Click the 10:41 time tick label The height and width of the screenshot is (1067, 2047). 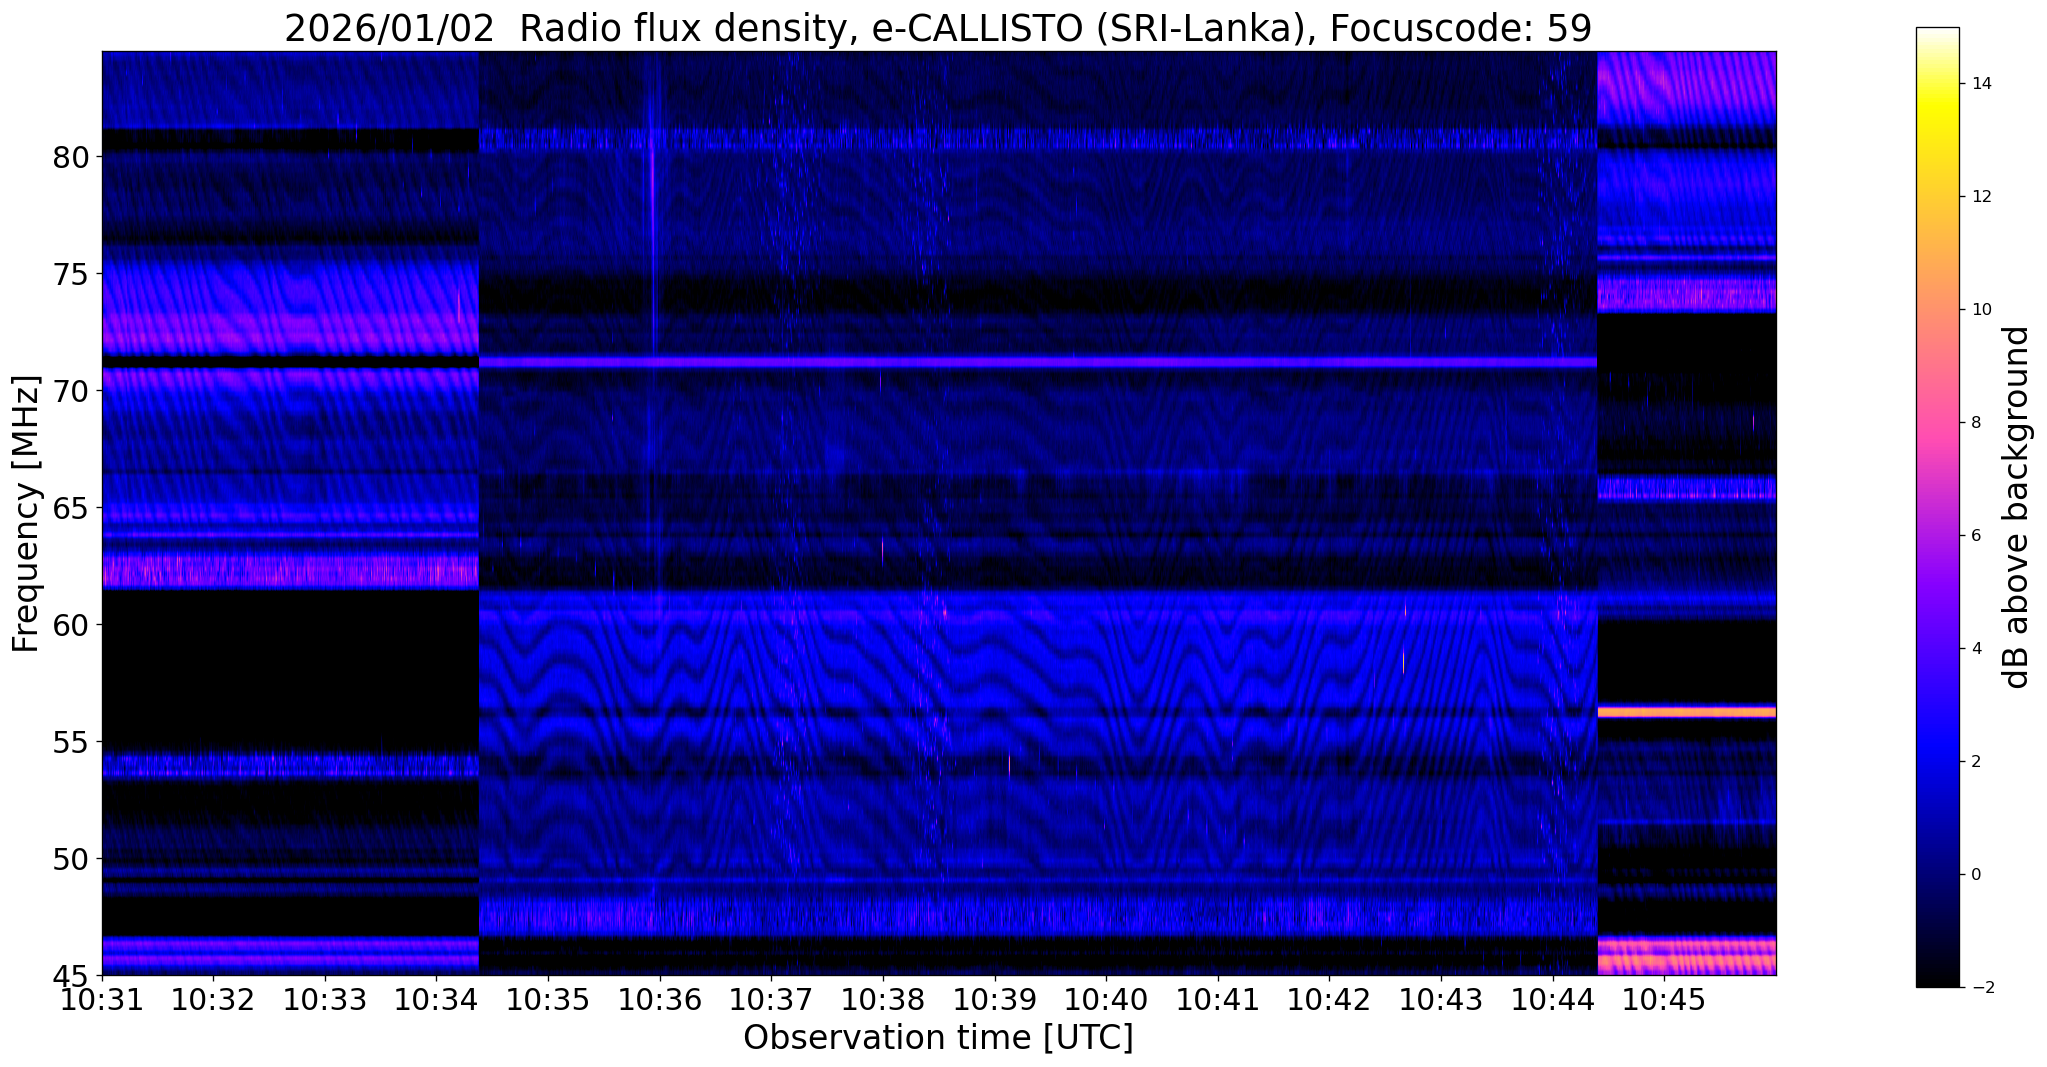[1218, 999]
